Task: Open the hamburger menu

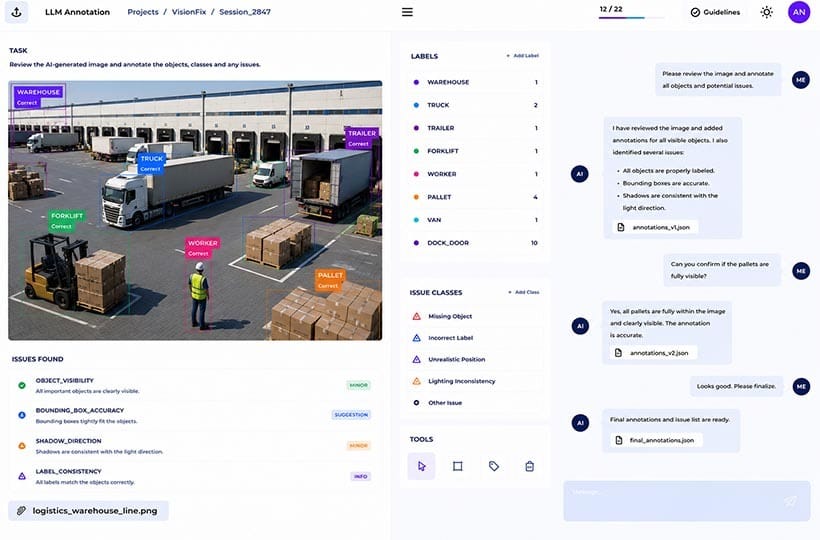Action: pos(407,12)
